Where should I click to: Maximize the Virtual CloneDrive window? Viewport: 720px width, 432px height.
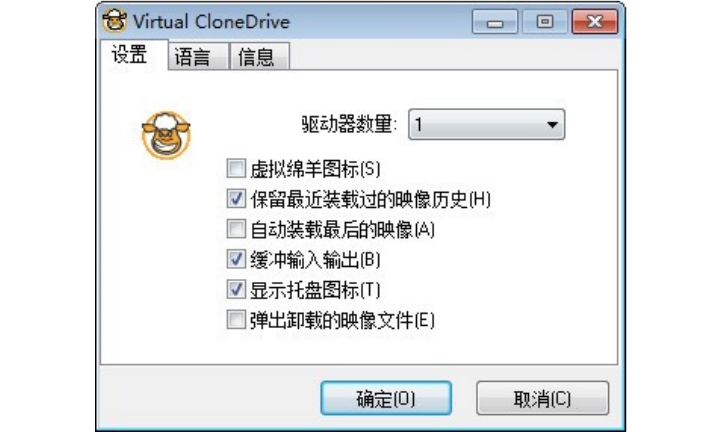coord(545,22)
